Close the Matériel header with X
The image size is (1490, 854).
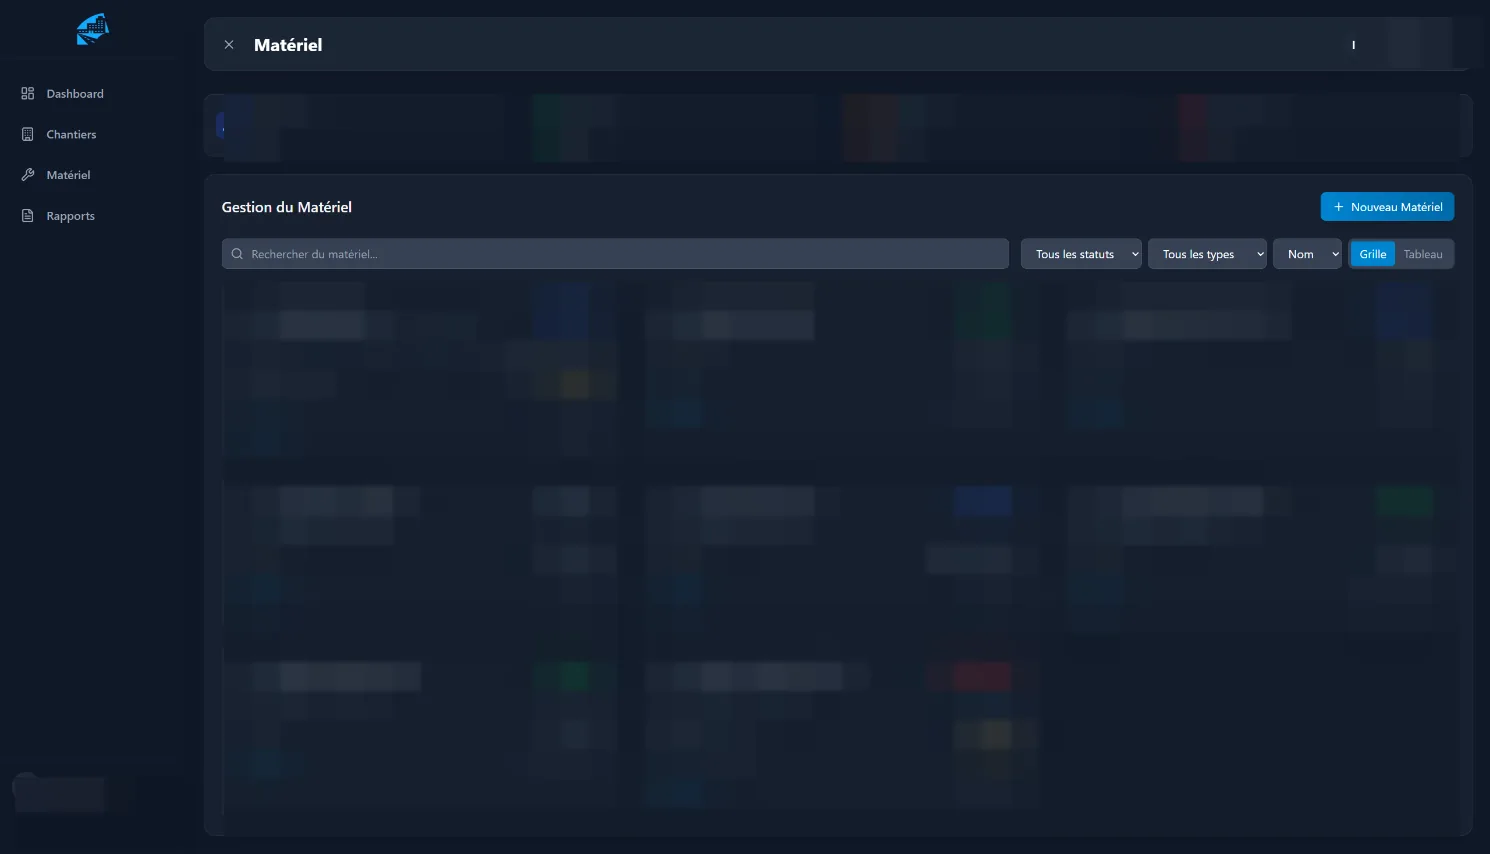click(229, 45)
